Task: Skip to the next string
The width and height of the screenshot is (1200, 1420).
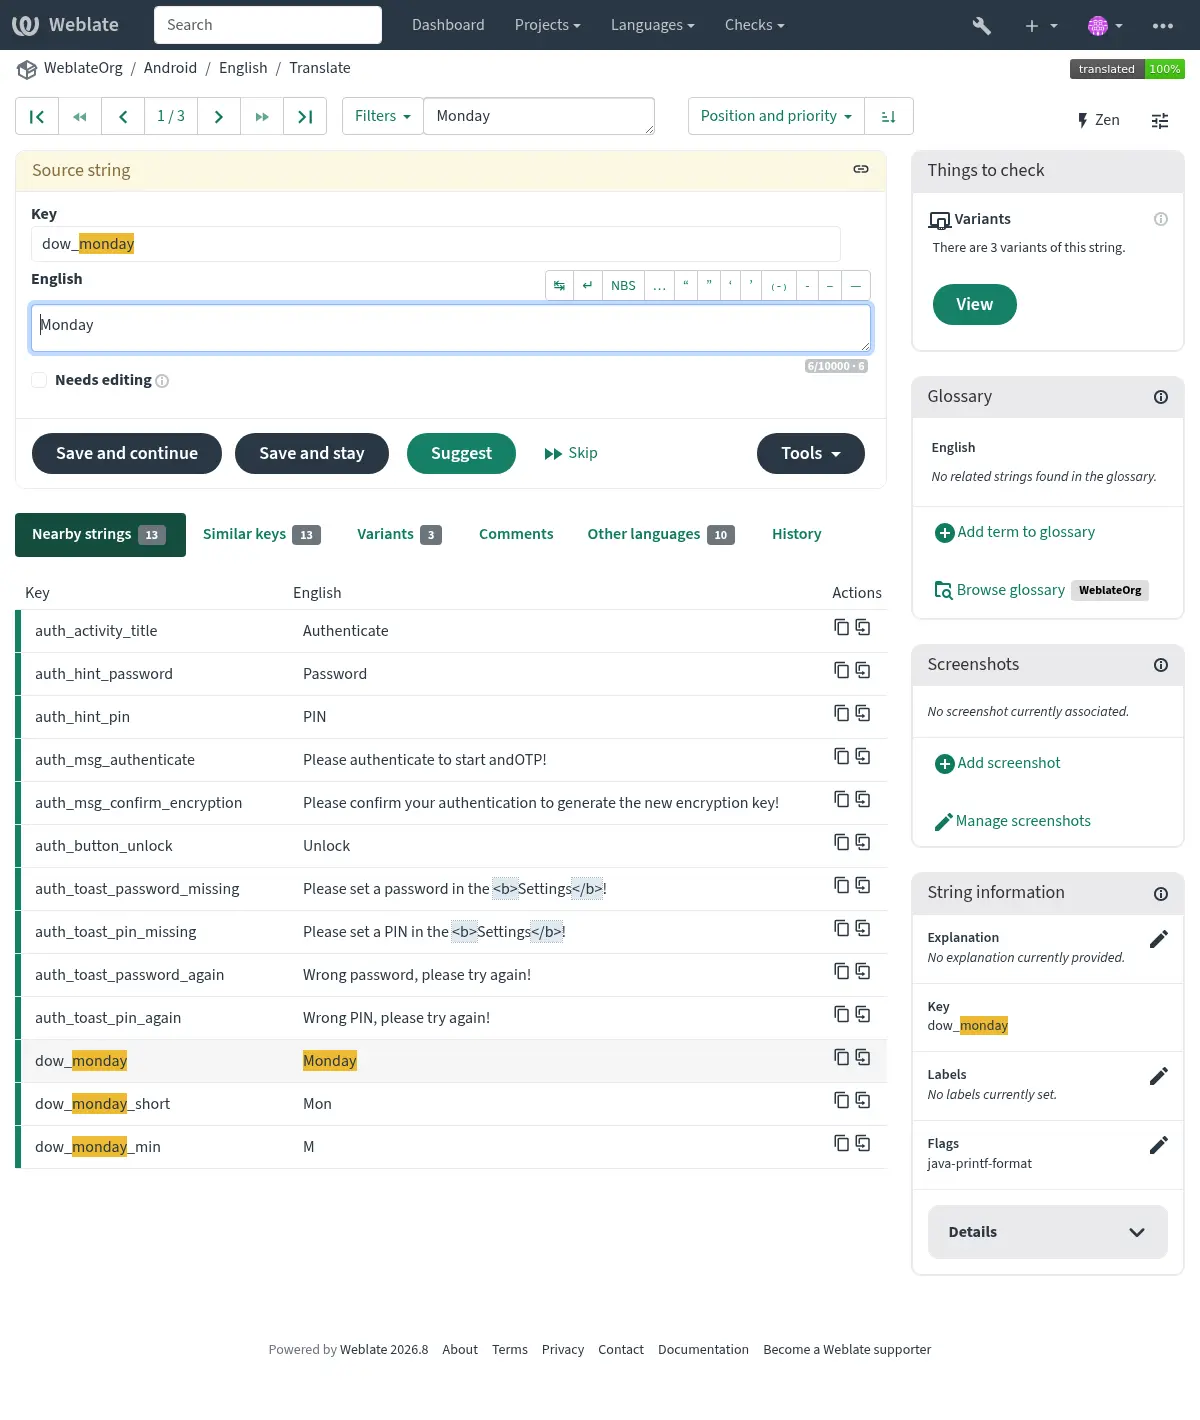Action: tap(571, 454)
